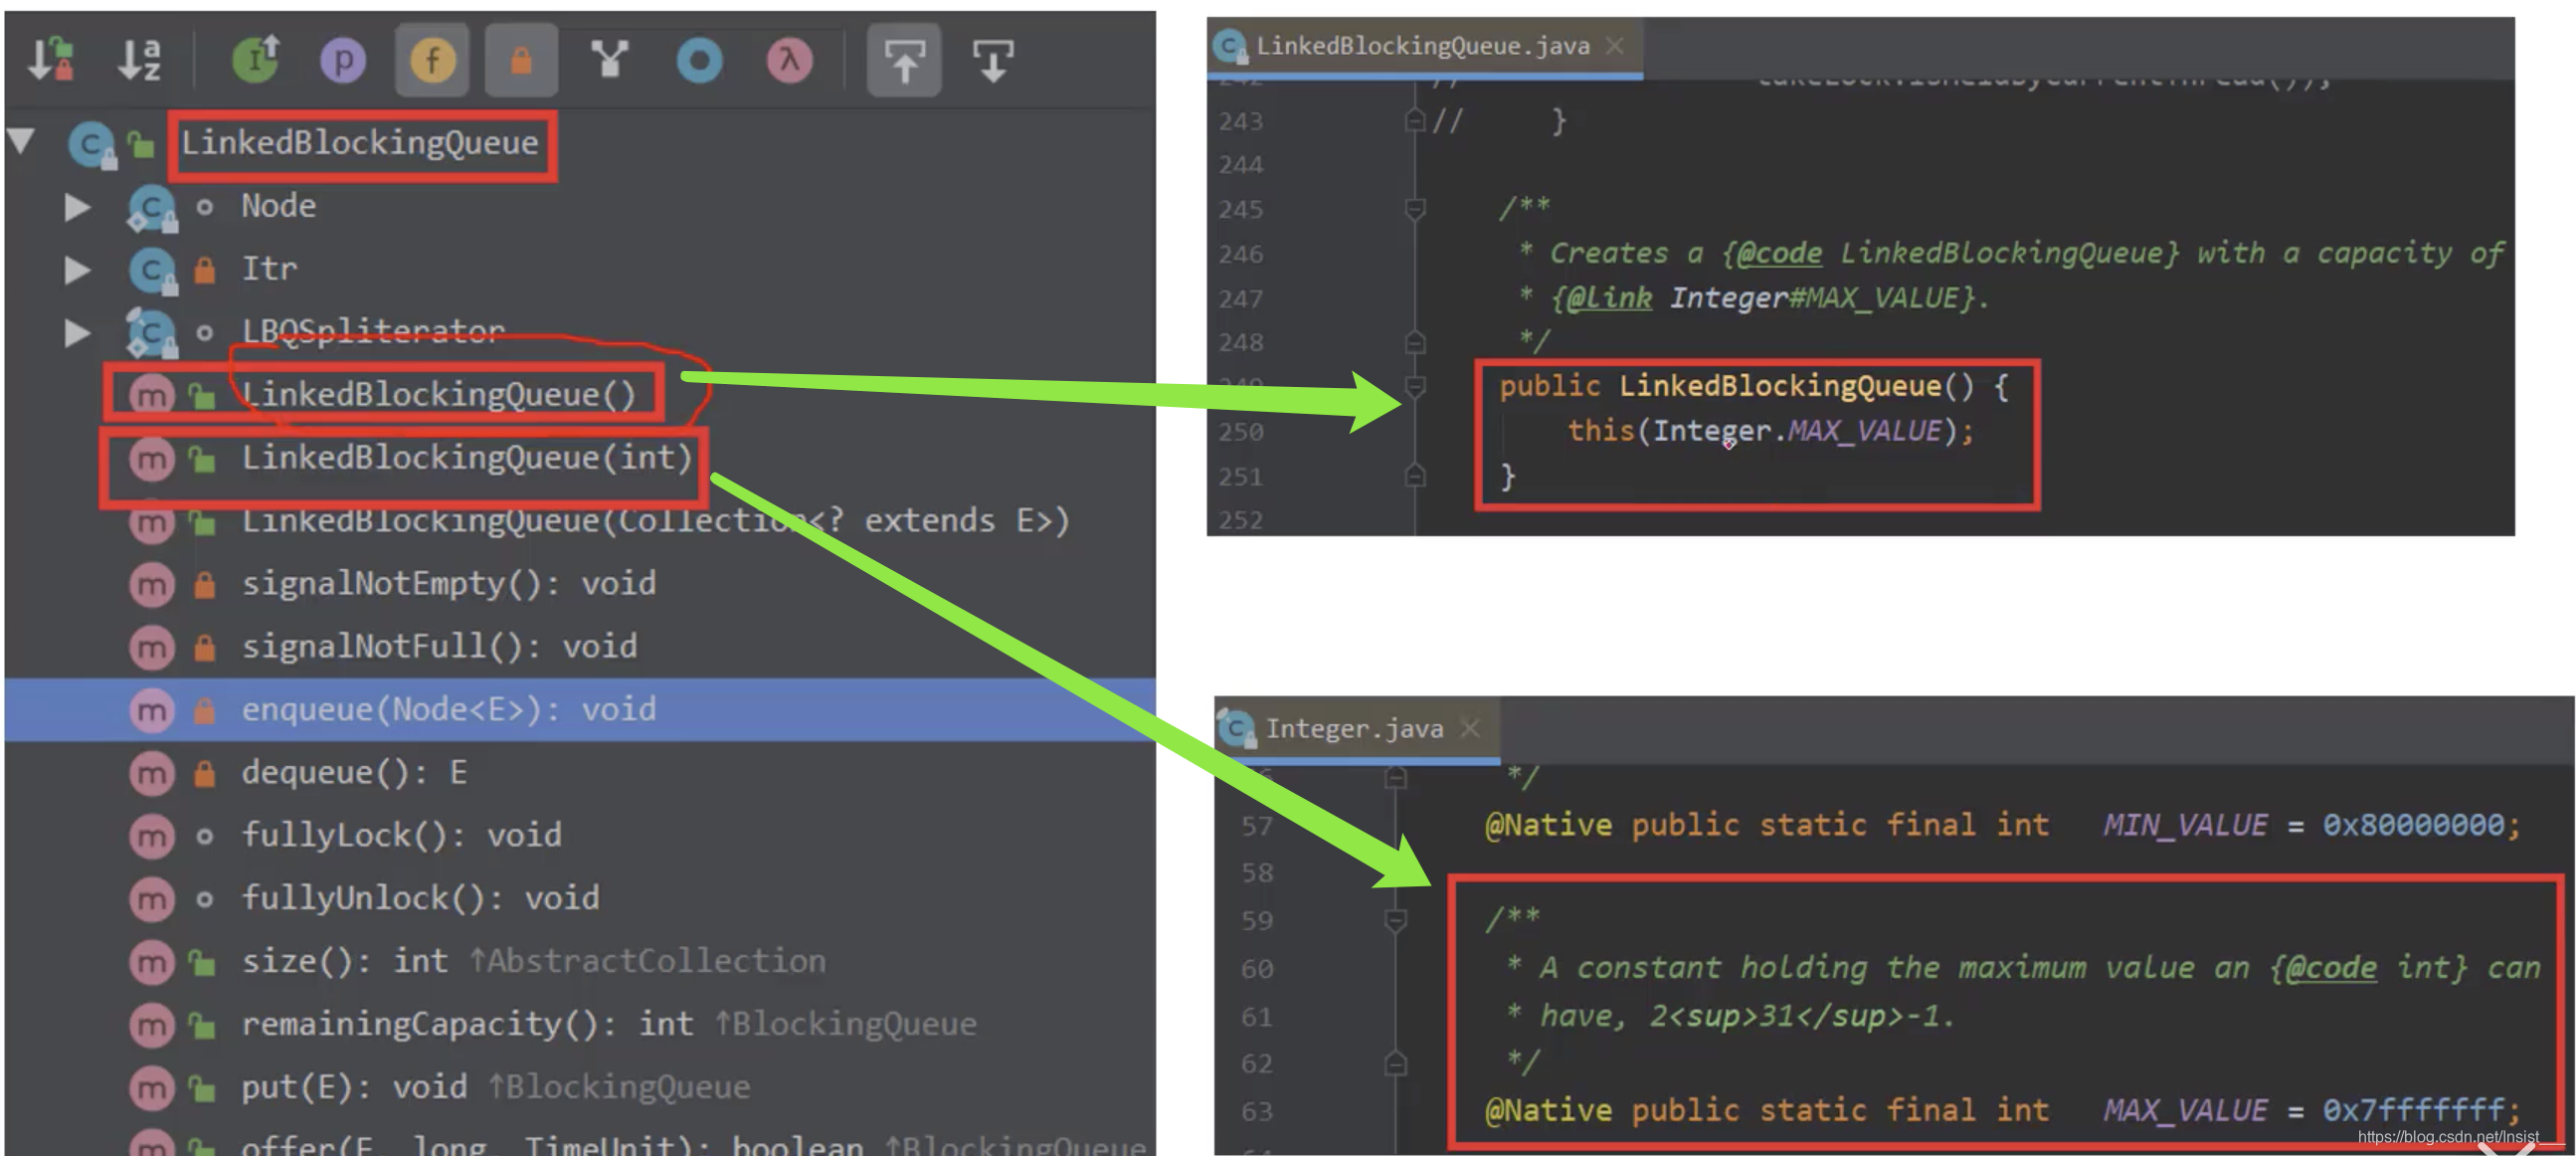The width and height of the screenshot is (2576, 1156).
Task: Click method icon of signalNotFull row
Action: point(152,648)
